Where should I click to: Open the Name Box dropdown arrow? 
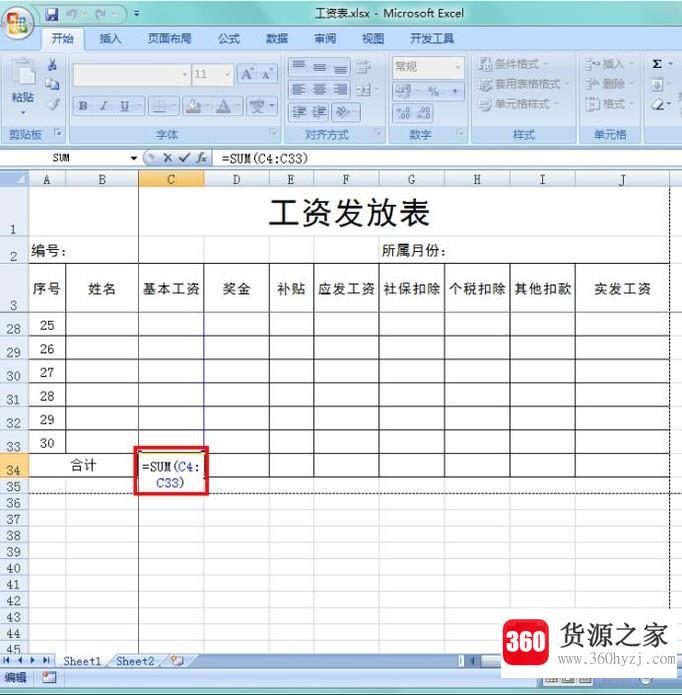[133, 158]
